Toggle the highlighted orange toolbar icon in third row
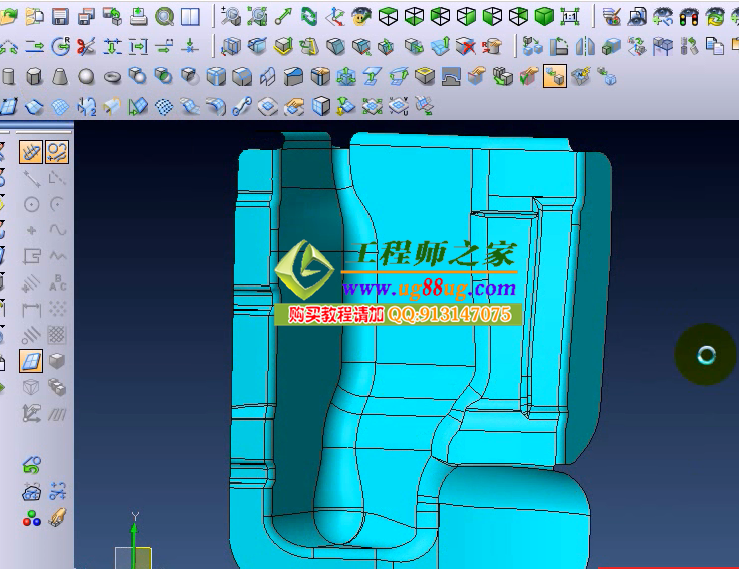739x569 pixels. [x=554, y=77]
